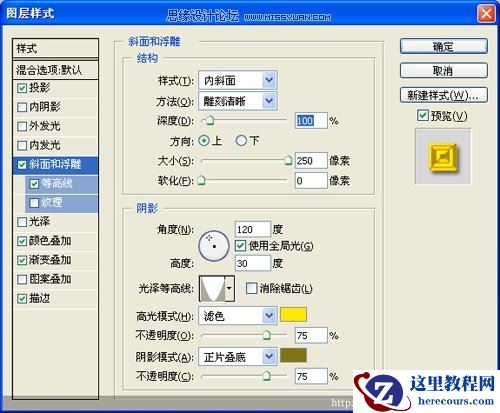Enable the 光泽 satin checkbox
Image resolution: width=500 pixels, height=413 pixels.
(x=22, y=222)
